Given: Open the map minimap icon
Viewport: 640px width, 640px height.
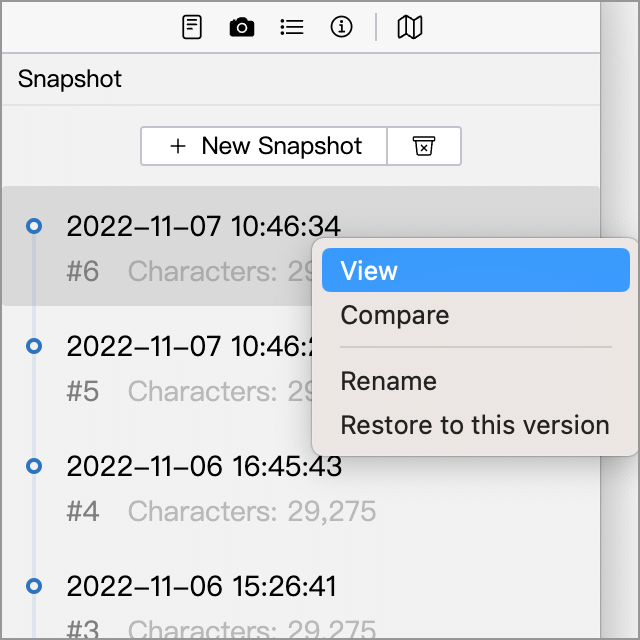Looking at the screenshot, I should (x=410, y=27).
